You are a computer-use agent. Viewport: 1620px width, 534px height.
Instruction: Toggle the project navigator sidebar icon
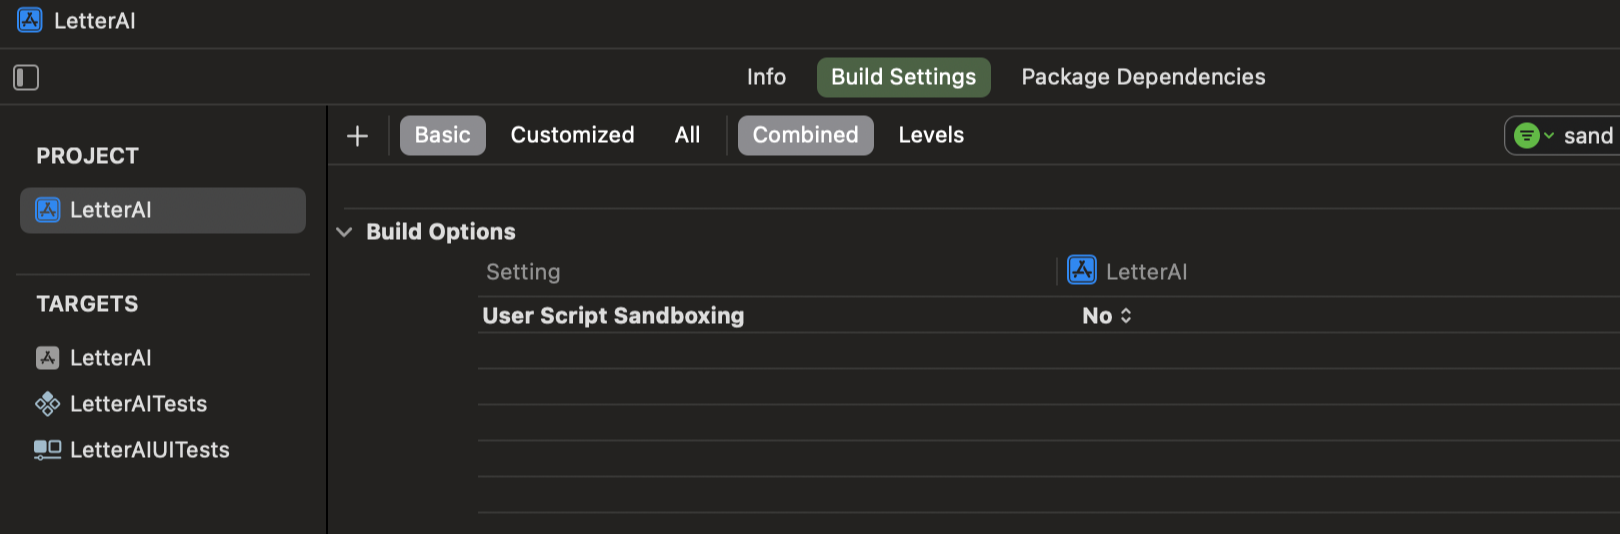(x=26, y=77)
